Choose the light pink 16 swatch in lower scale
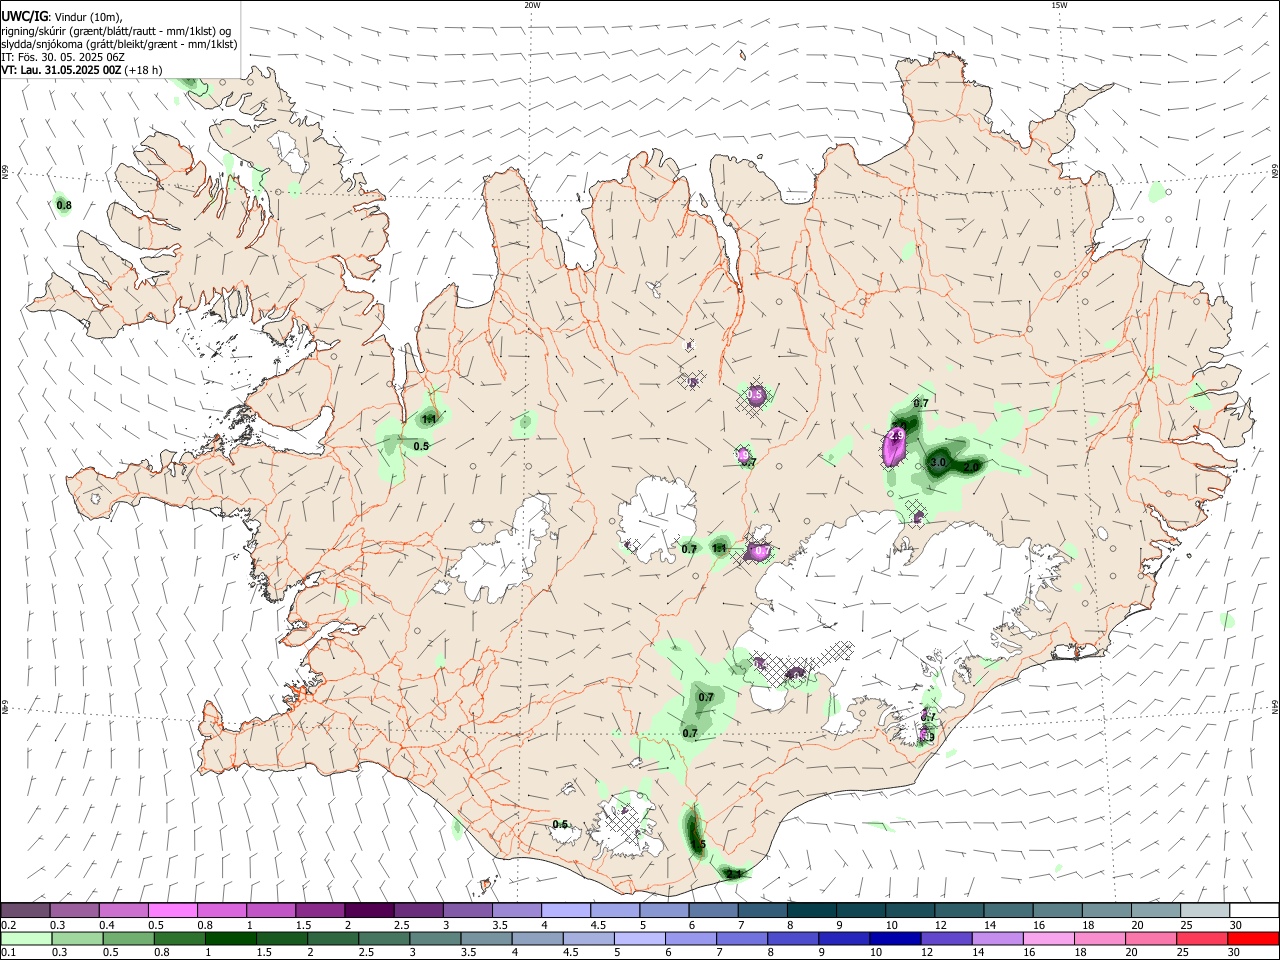Image resolution: width=1280 pixels, height=960 pixels. coord(1048,938)
